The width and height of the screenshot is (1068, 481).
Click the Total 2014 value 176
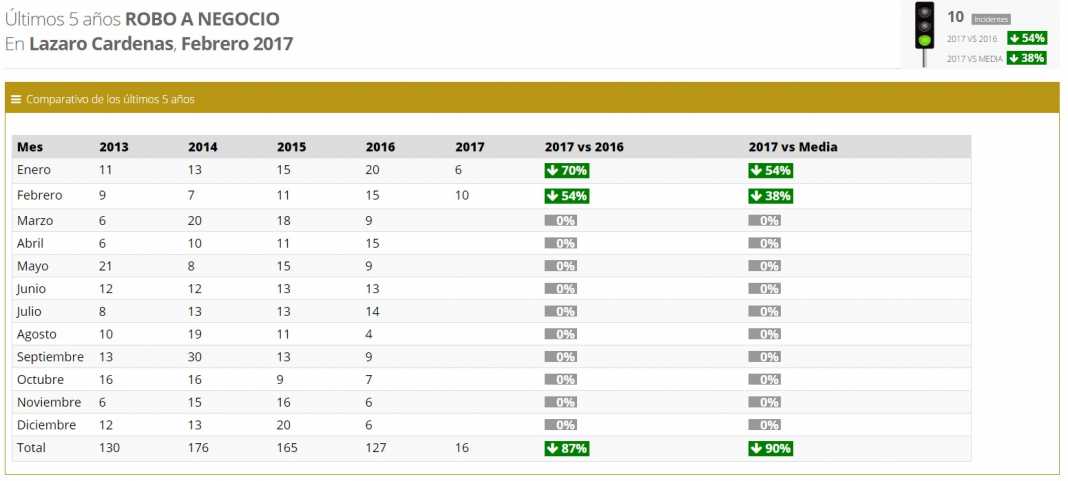coord(198,448)
